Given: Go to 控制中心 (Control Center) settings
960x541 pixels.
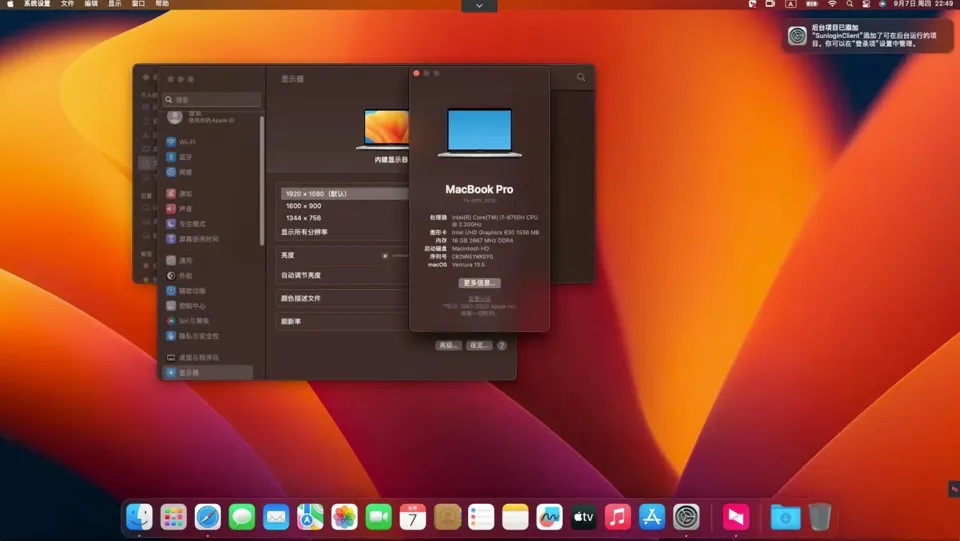Looking at the screenshot, I should tap(192, 306).
